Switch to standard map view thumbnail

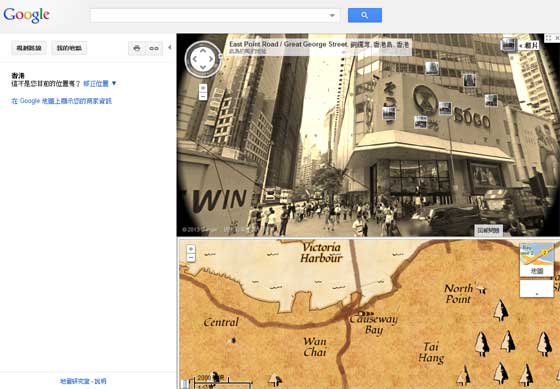[x=537, y=260]
